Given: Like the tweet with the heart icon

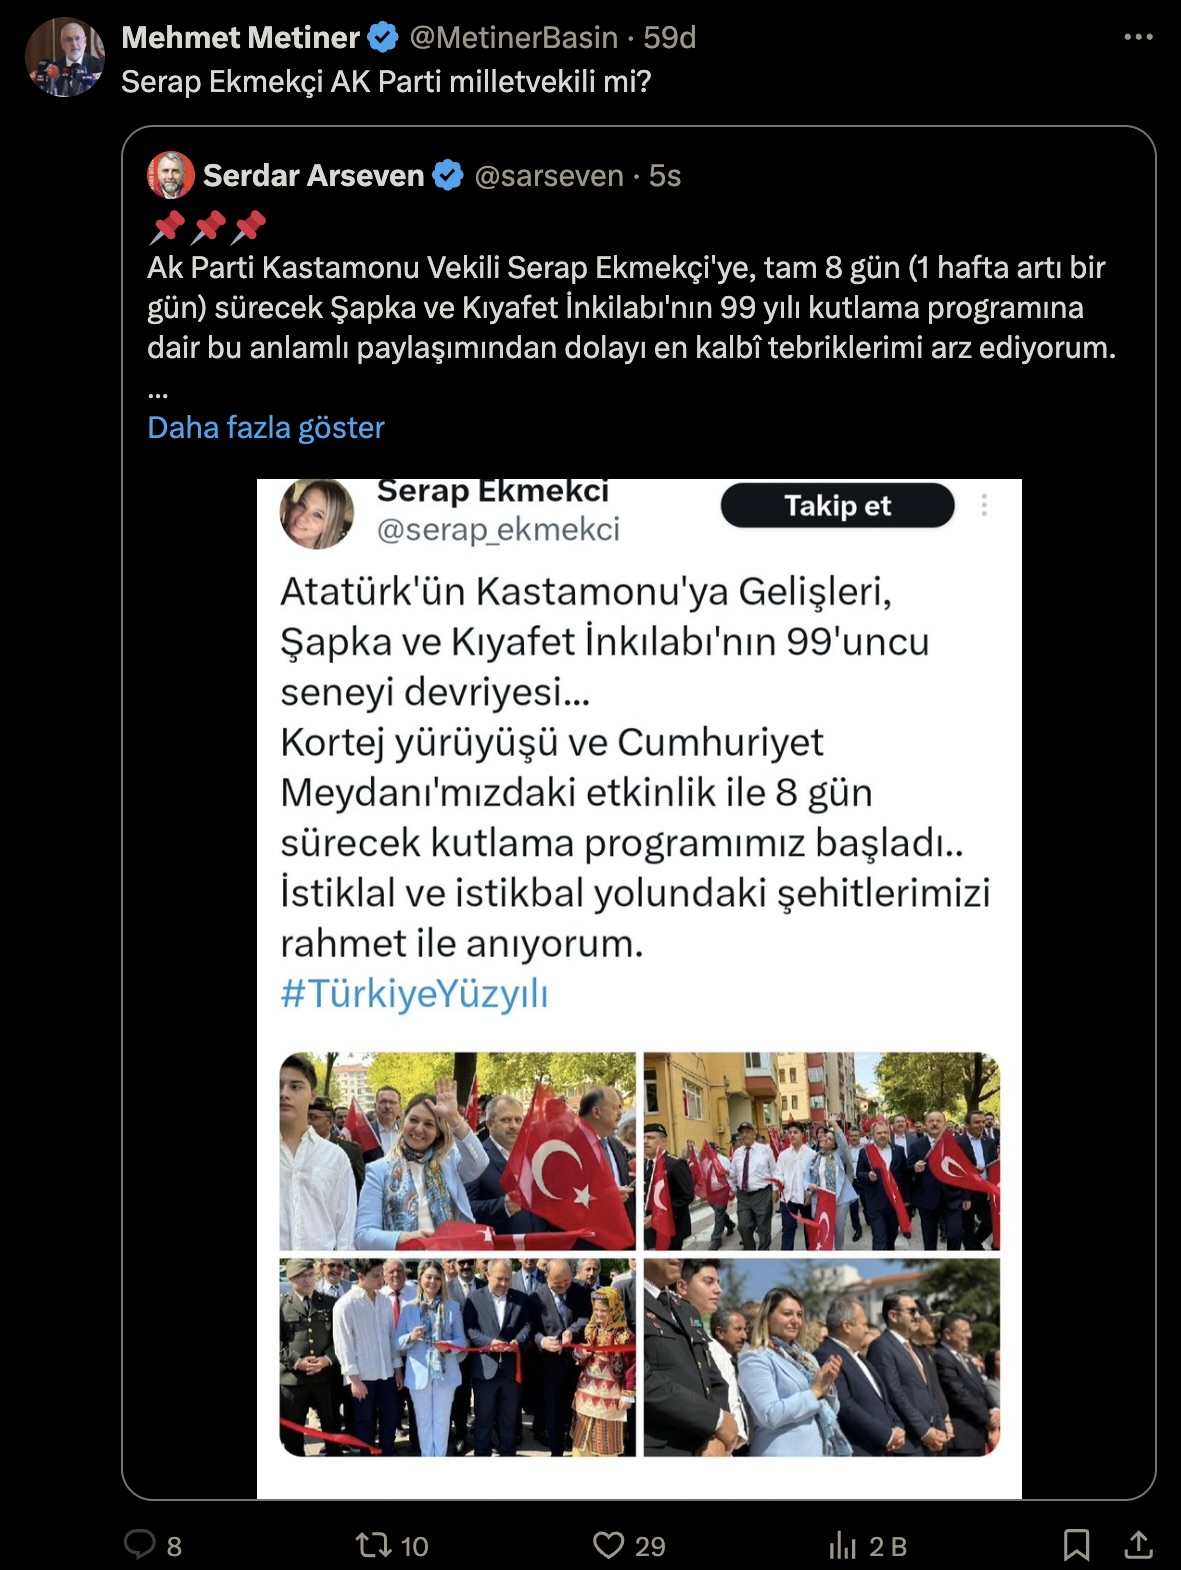Looking at the screenshot, I should 608,1545.
